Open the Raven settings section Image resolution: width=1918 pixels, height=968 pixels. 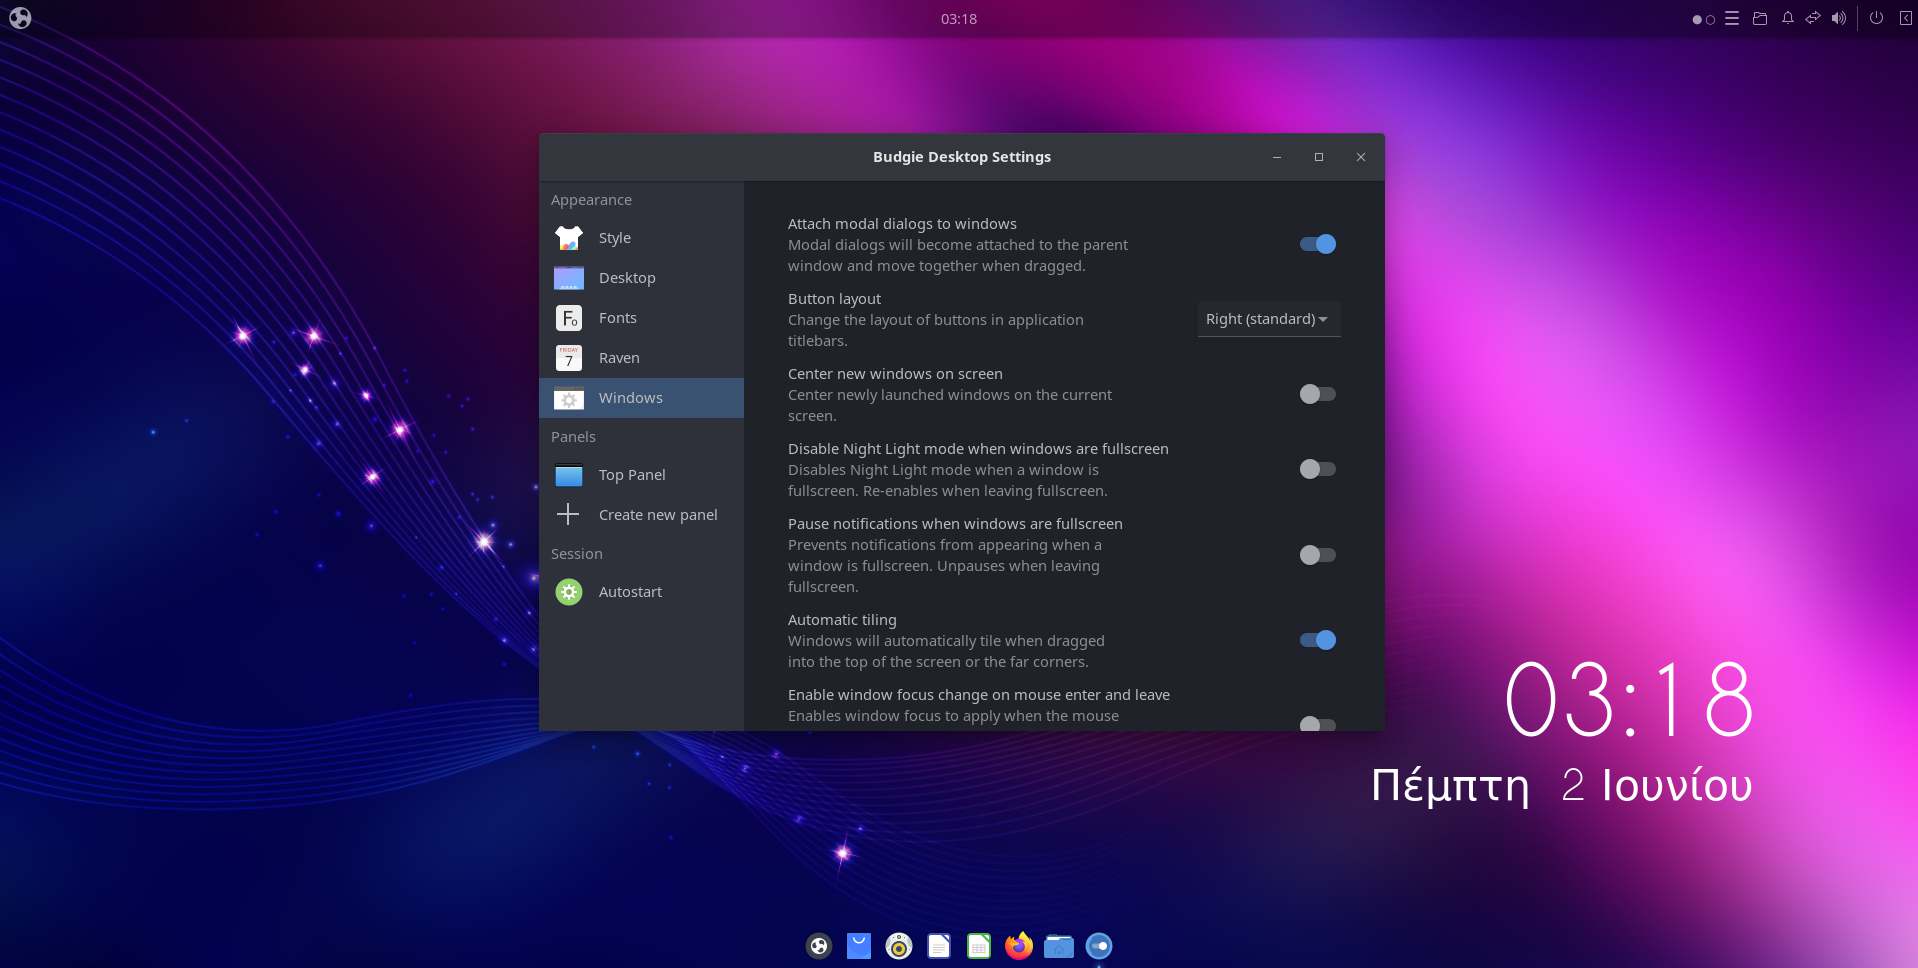point(618,357)
